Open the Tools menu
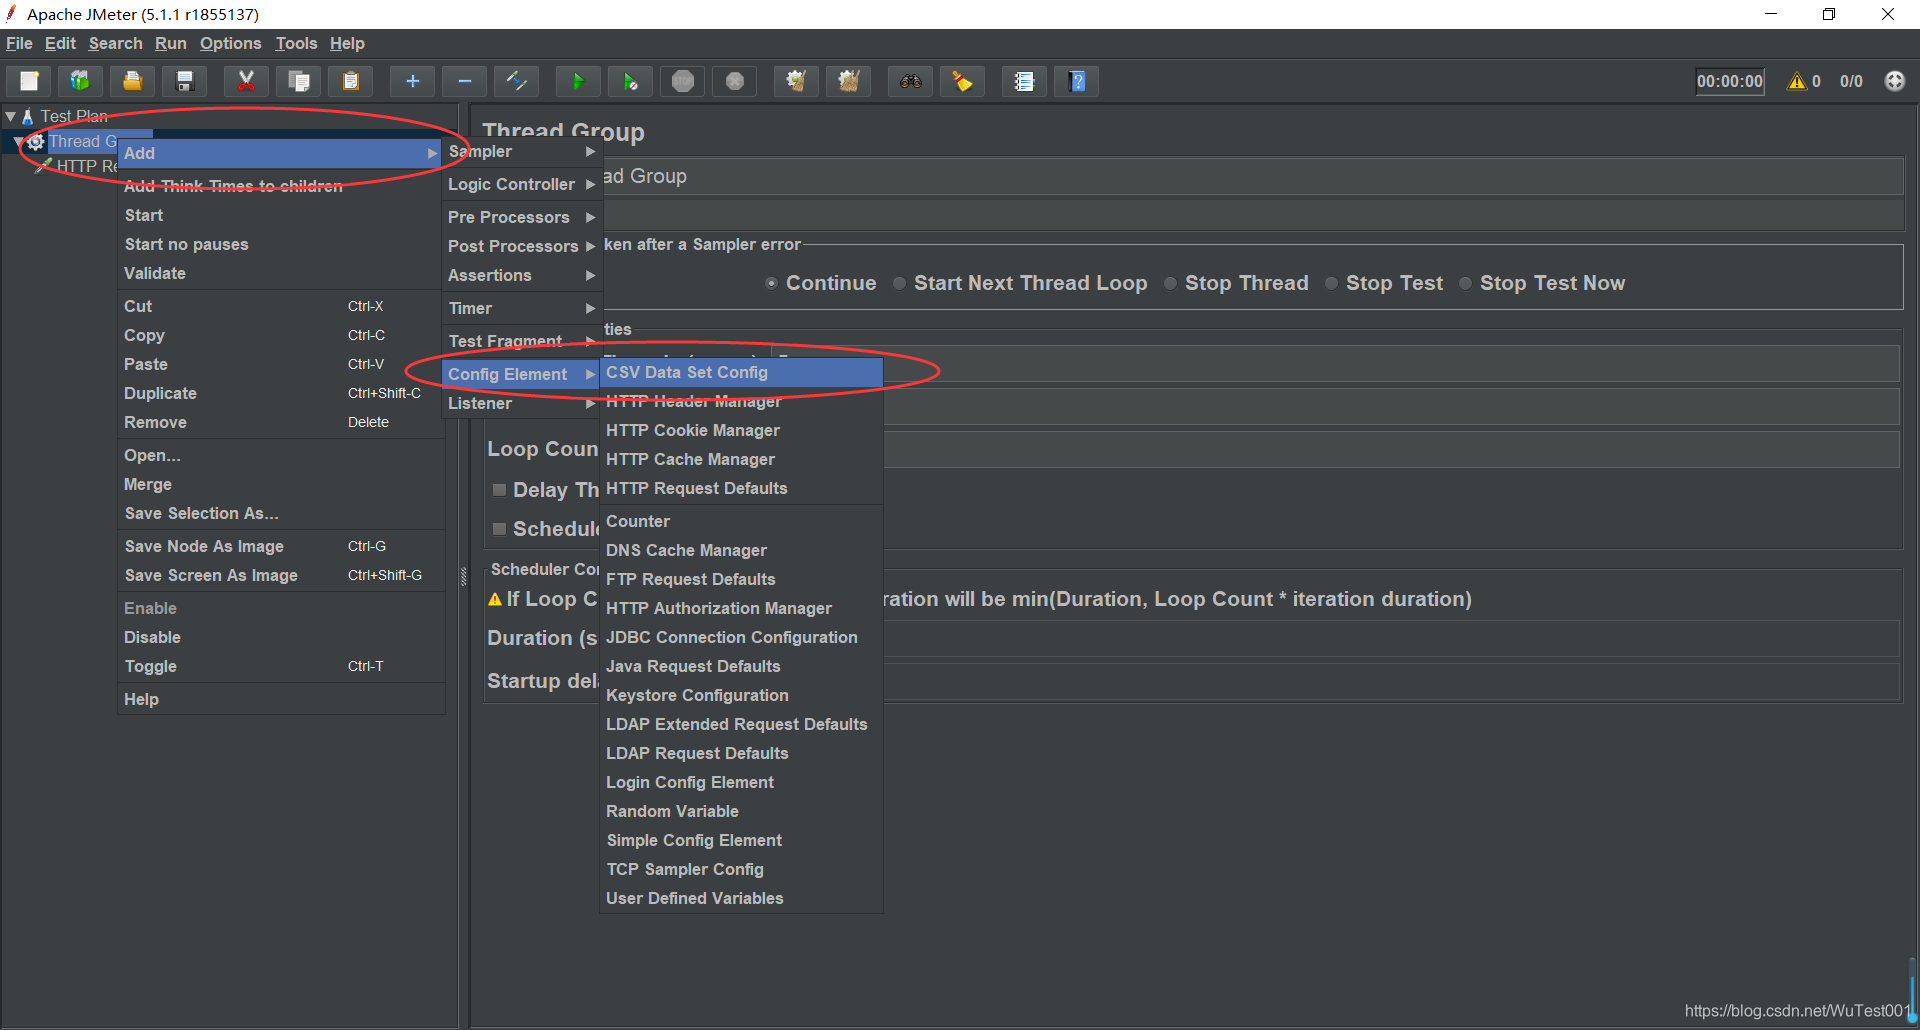Screen dimensions: 1920x1030 tap(296, 43)
